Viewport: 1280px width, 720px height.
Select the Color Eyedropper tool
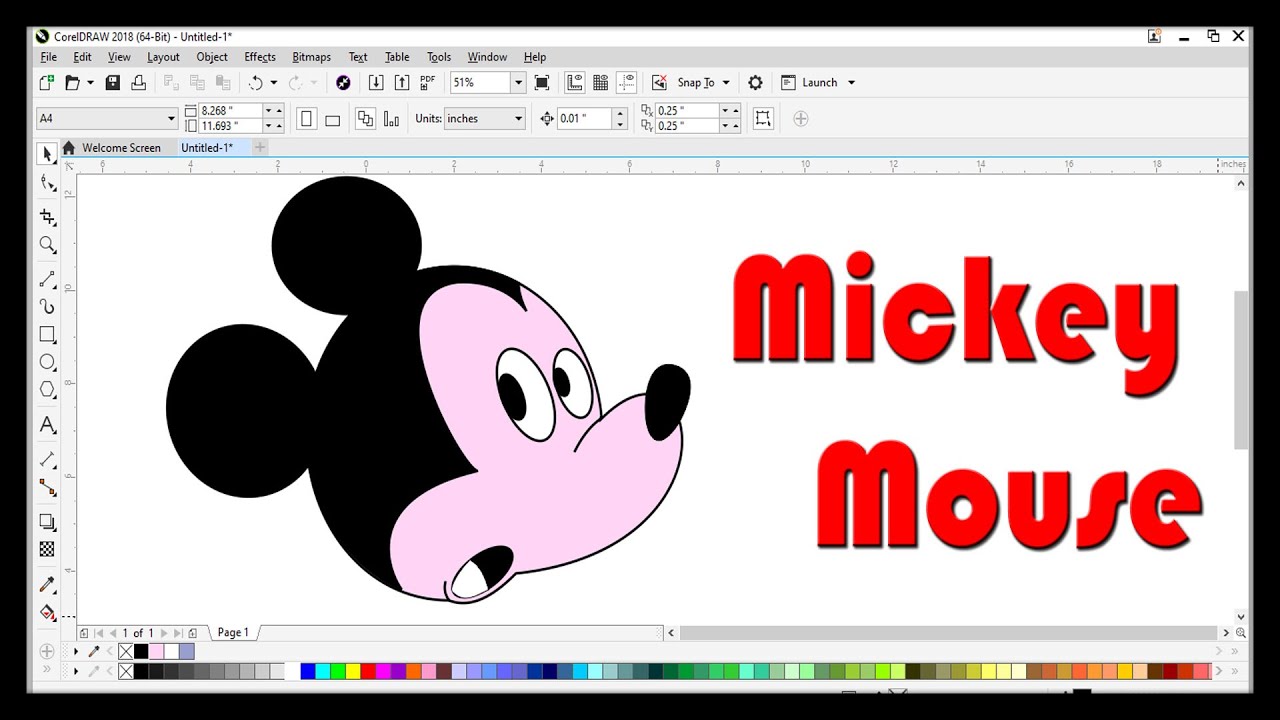(x=47, y=584)
